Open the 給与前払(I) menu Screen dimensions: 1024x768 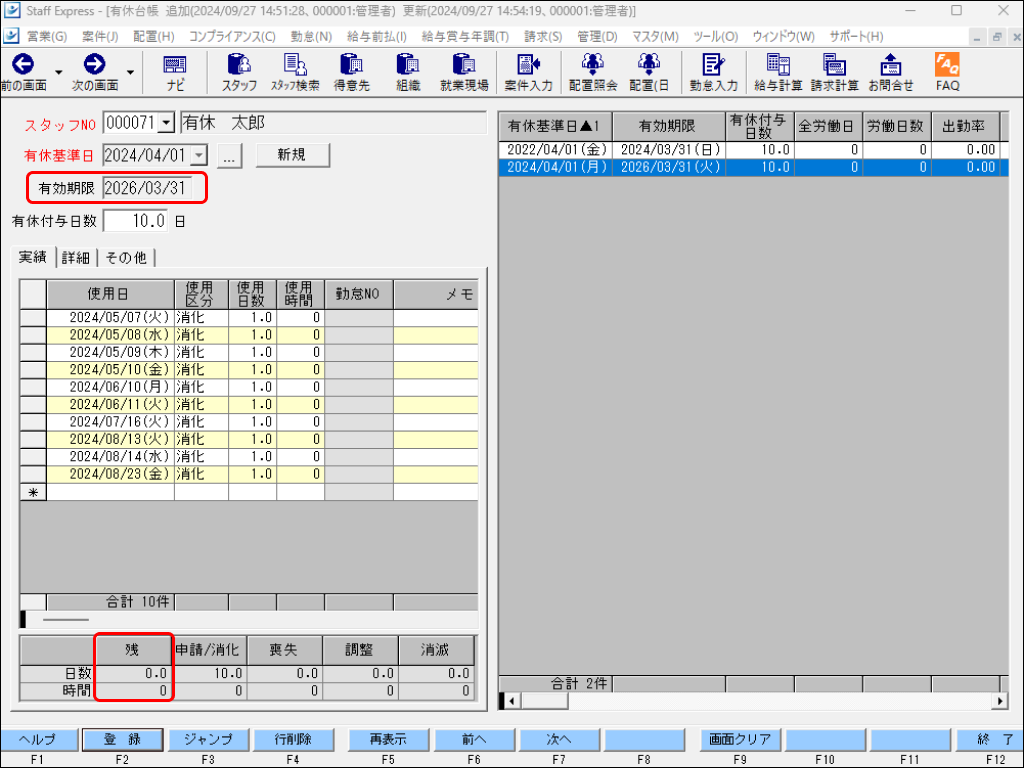pos(376,37)
